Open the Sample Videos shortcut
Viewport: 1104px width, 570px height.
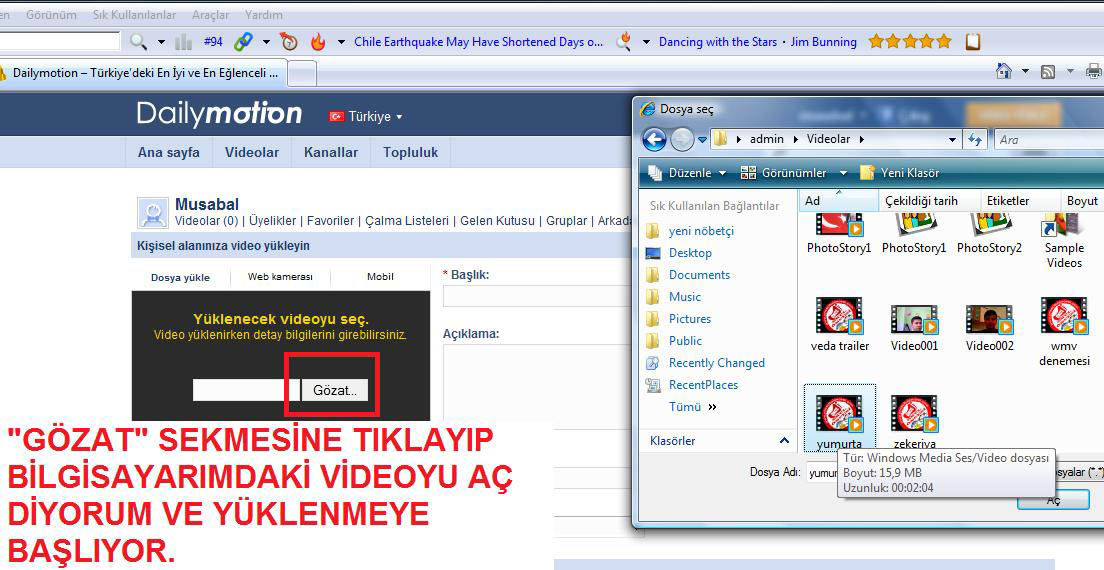1064,242
